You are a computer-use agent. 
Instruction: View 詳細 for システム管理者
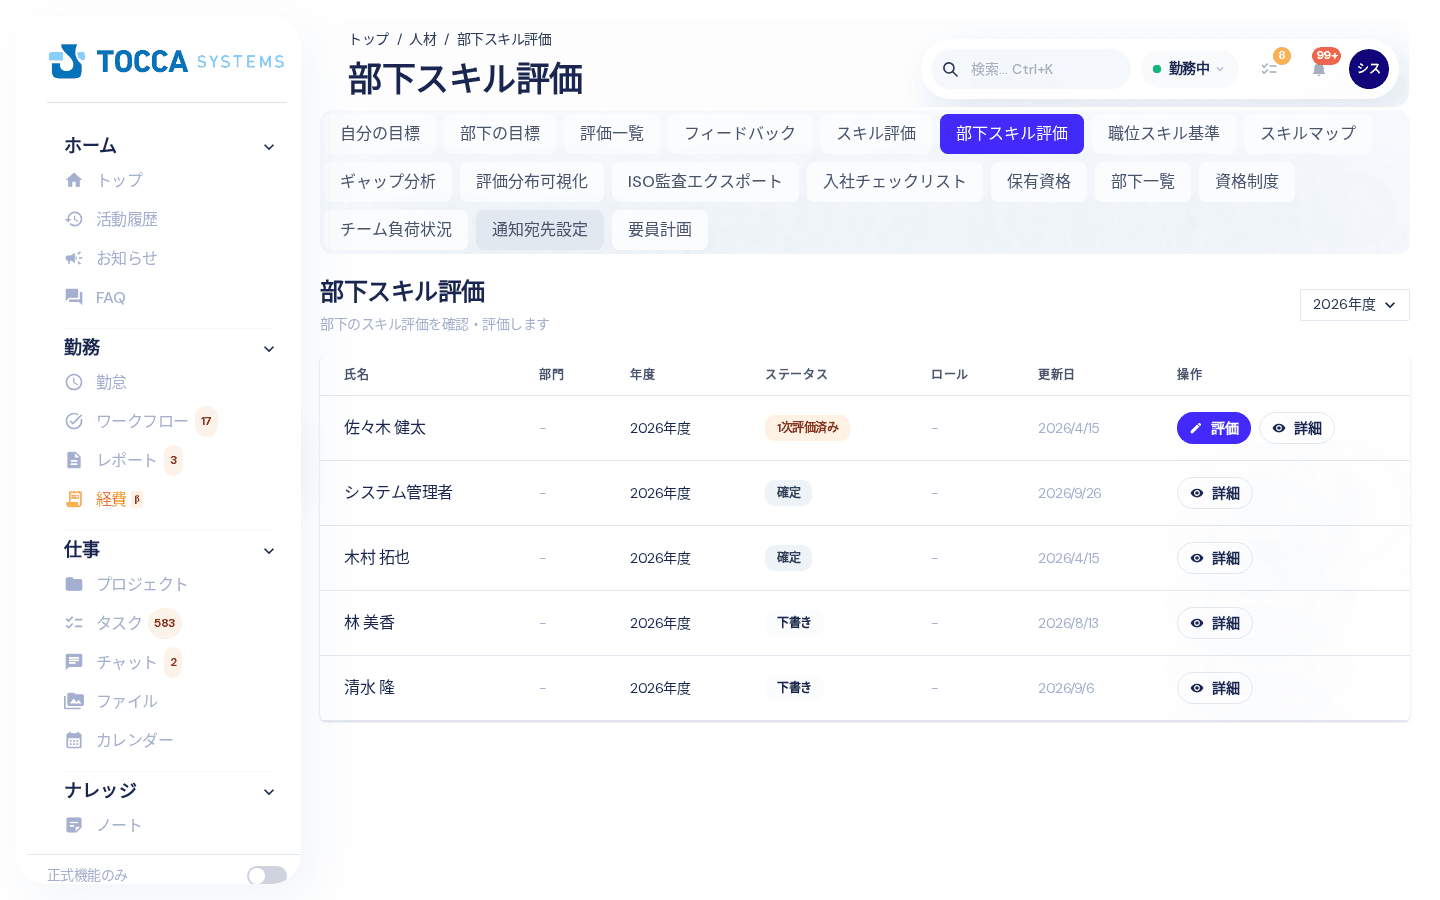(x=1215, y=493)
